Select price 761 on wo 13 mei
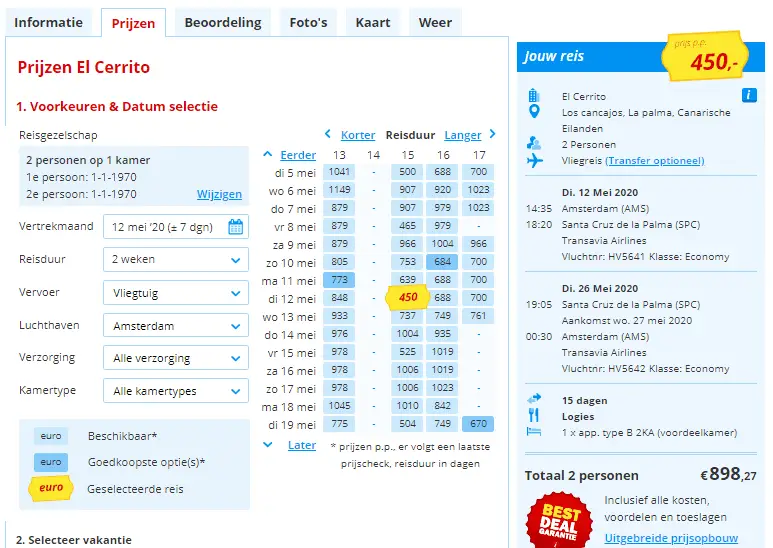 [478, 315]
